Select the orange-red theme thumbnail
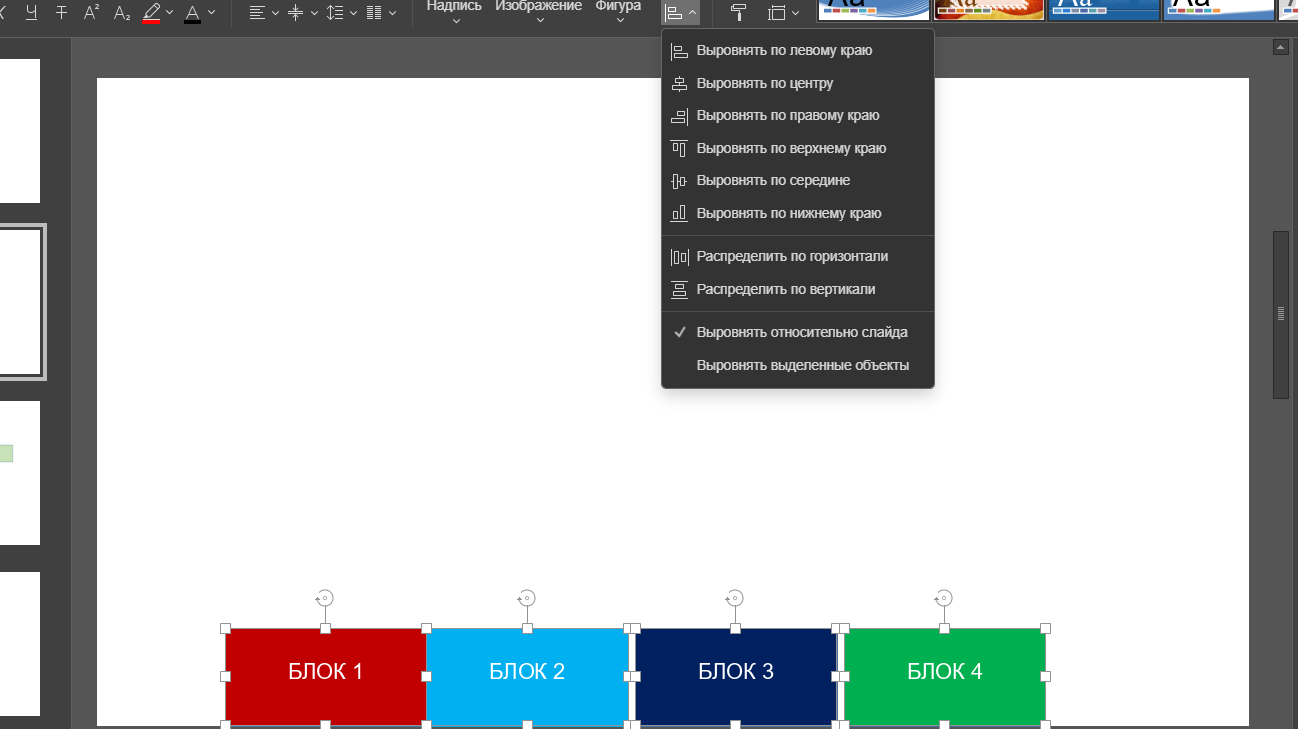The height and width of the screenshot is (729, 1298). 989,10
